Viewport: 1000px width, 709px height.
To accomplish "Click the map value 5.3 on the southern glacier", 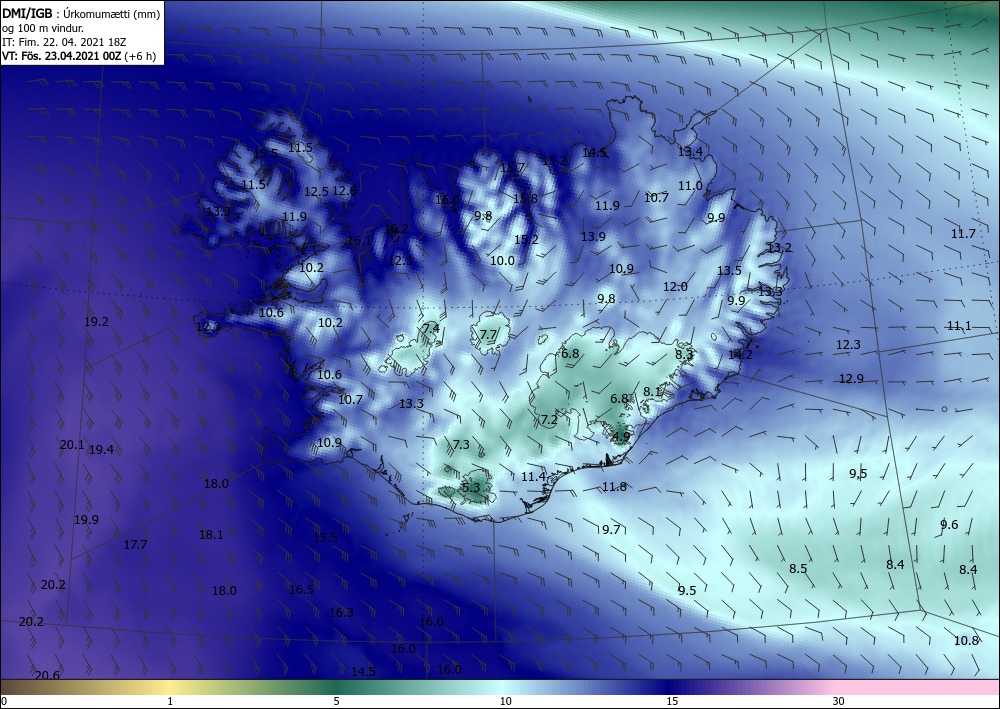I will (471, 488).
